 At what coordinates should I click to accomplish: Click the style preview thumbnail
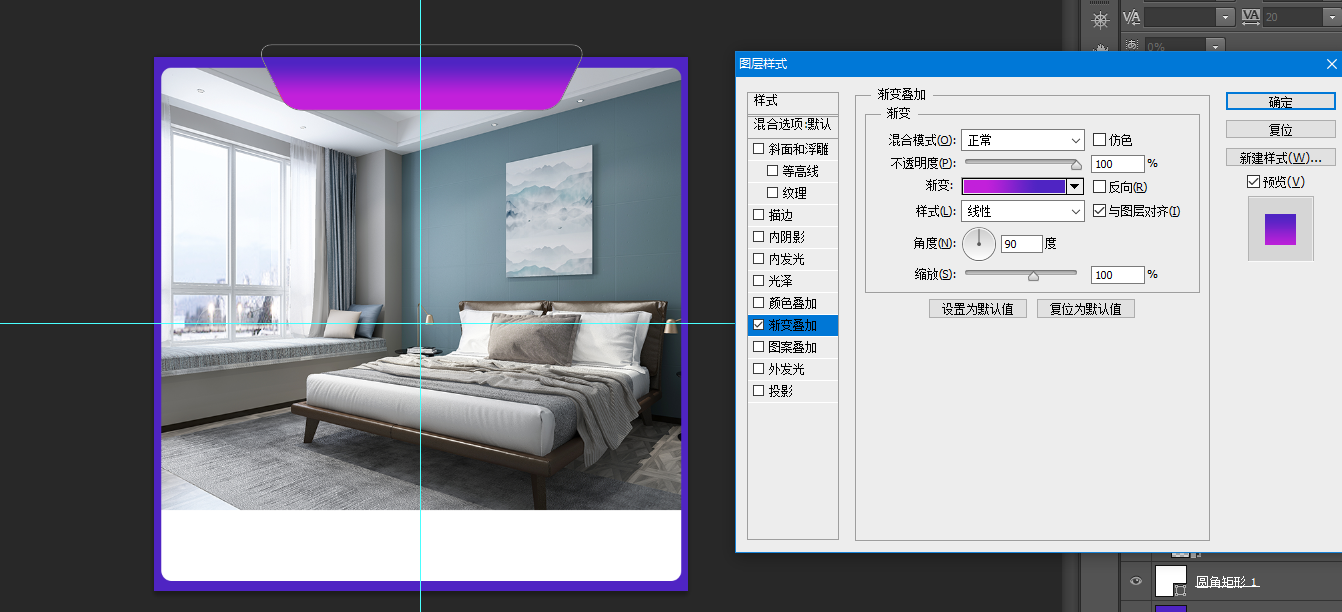(1281, 229)
